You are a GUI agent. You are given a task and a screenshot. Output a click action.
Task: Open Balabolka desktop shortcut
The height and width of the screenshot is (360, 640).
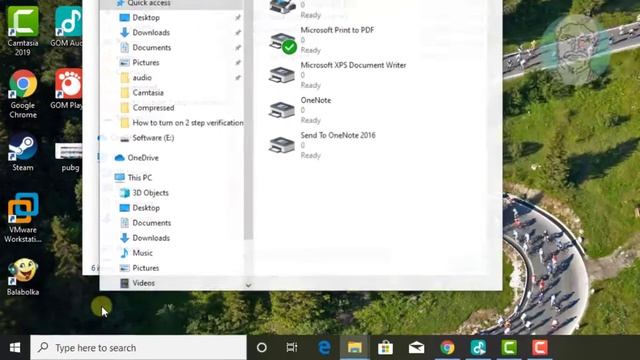coord(23,276)
